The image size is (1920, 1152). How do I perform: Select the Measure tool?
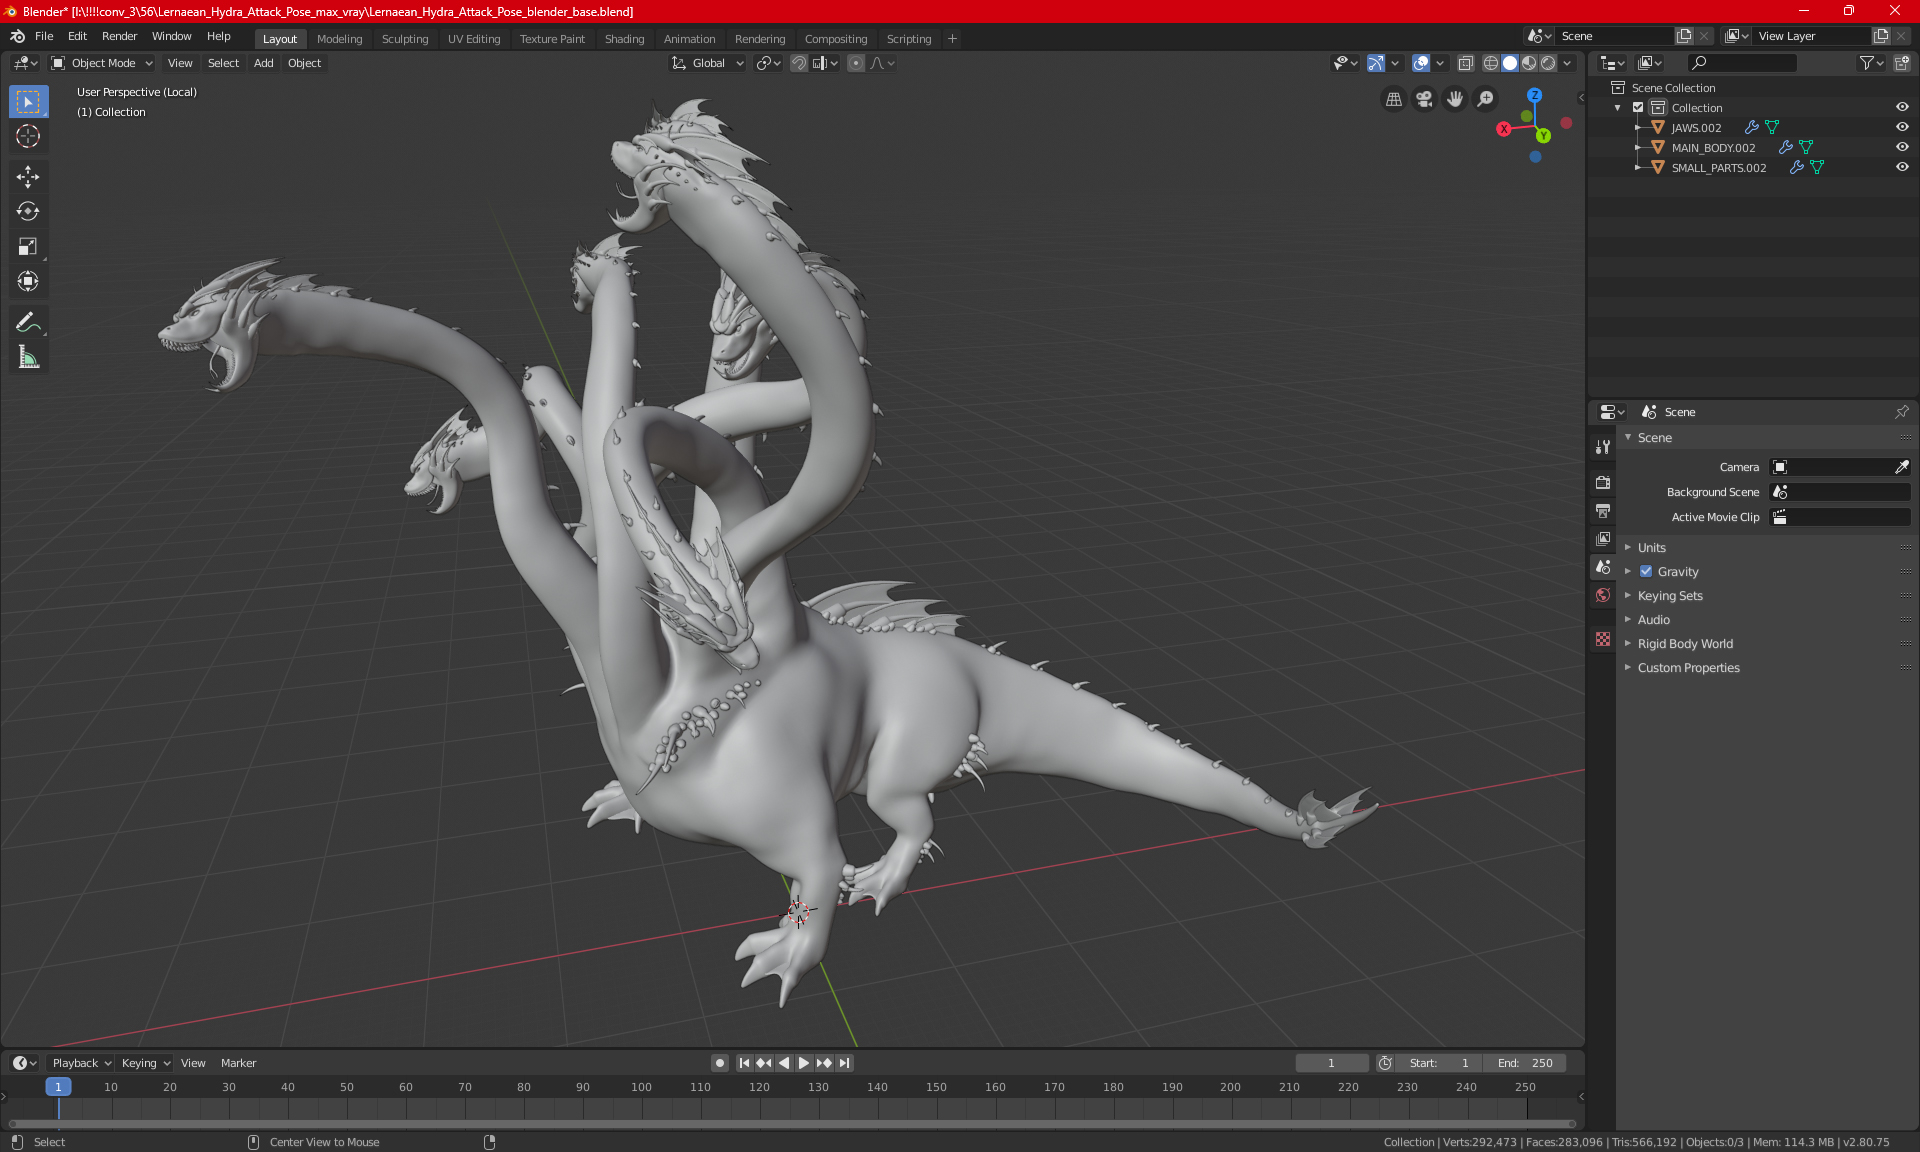pyautogui.click(x=28, y=357)
